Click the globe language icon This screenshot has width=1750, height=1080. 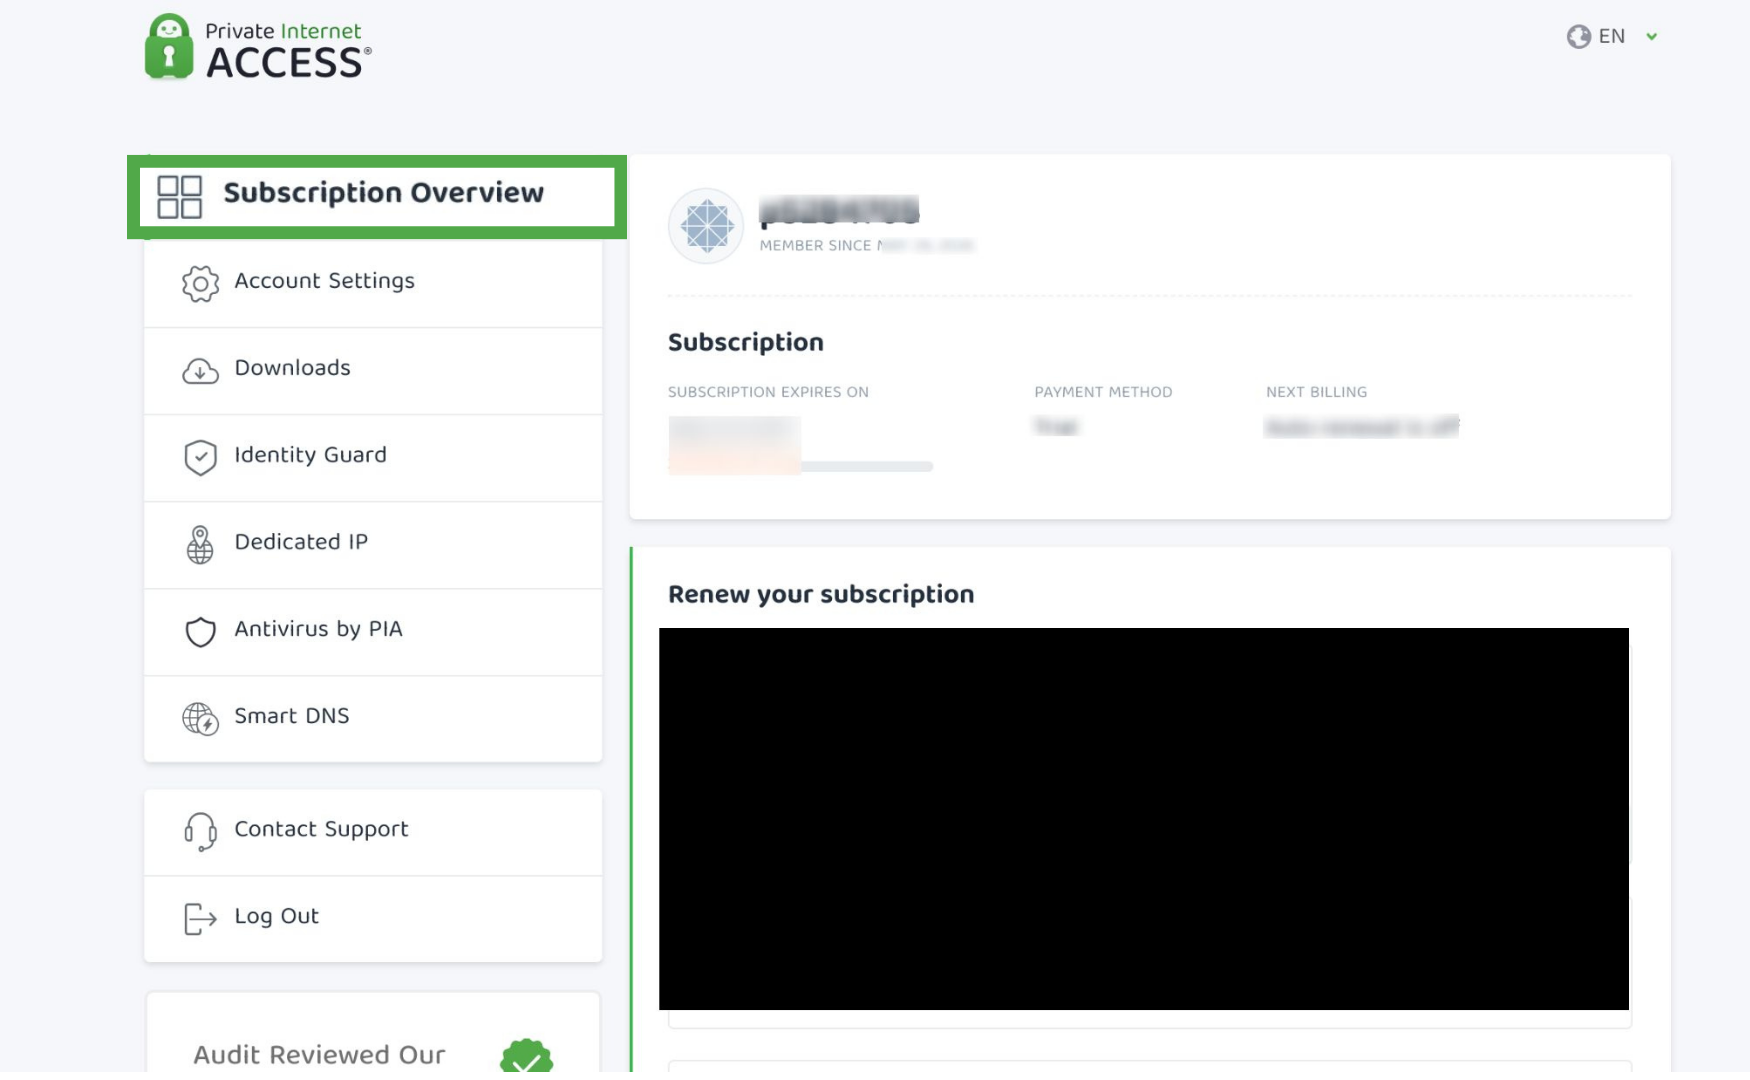pyautogui.click(x=1578, y=37)
